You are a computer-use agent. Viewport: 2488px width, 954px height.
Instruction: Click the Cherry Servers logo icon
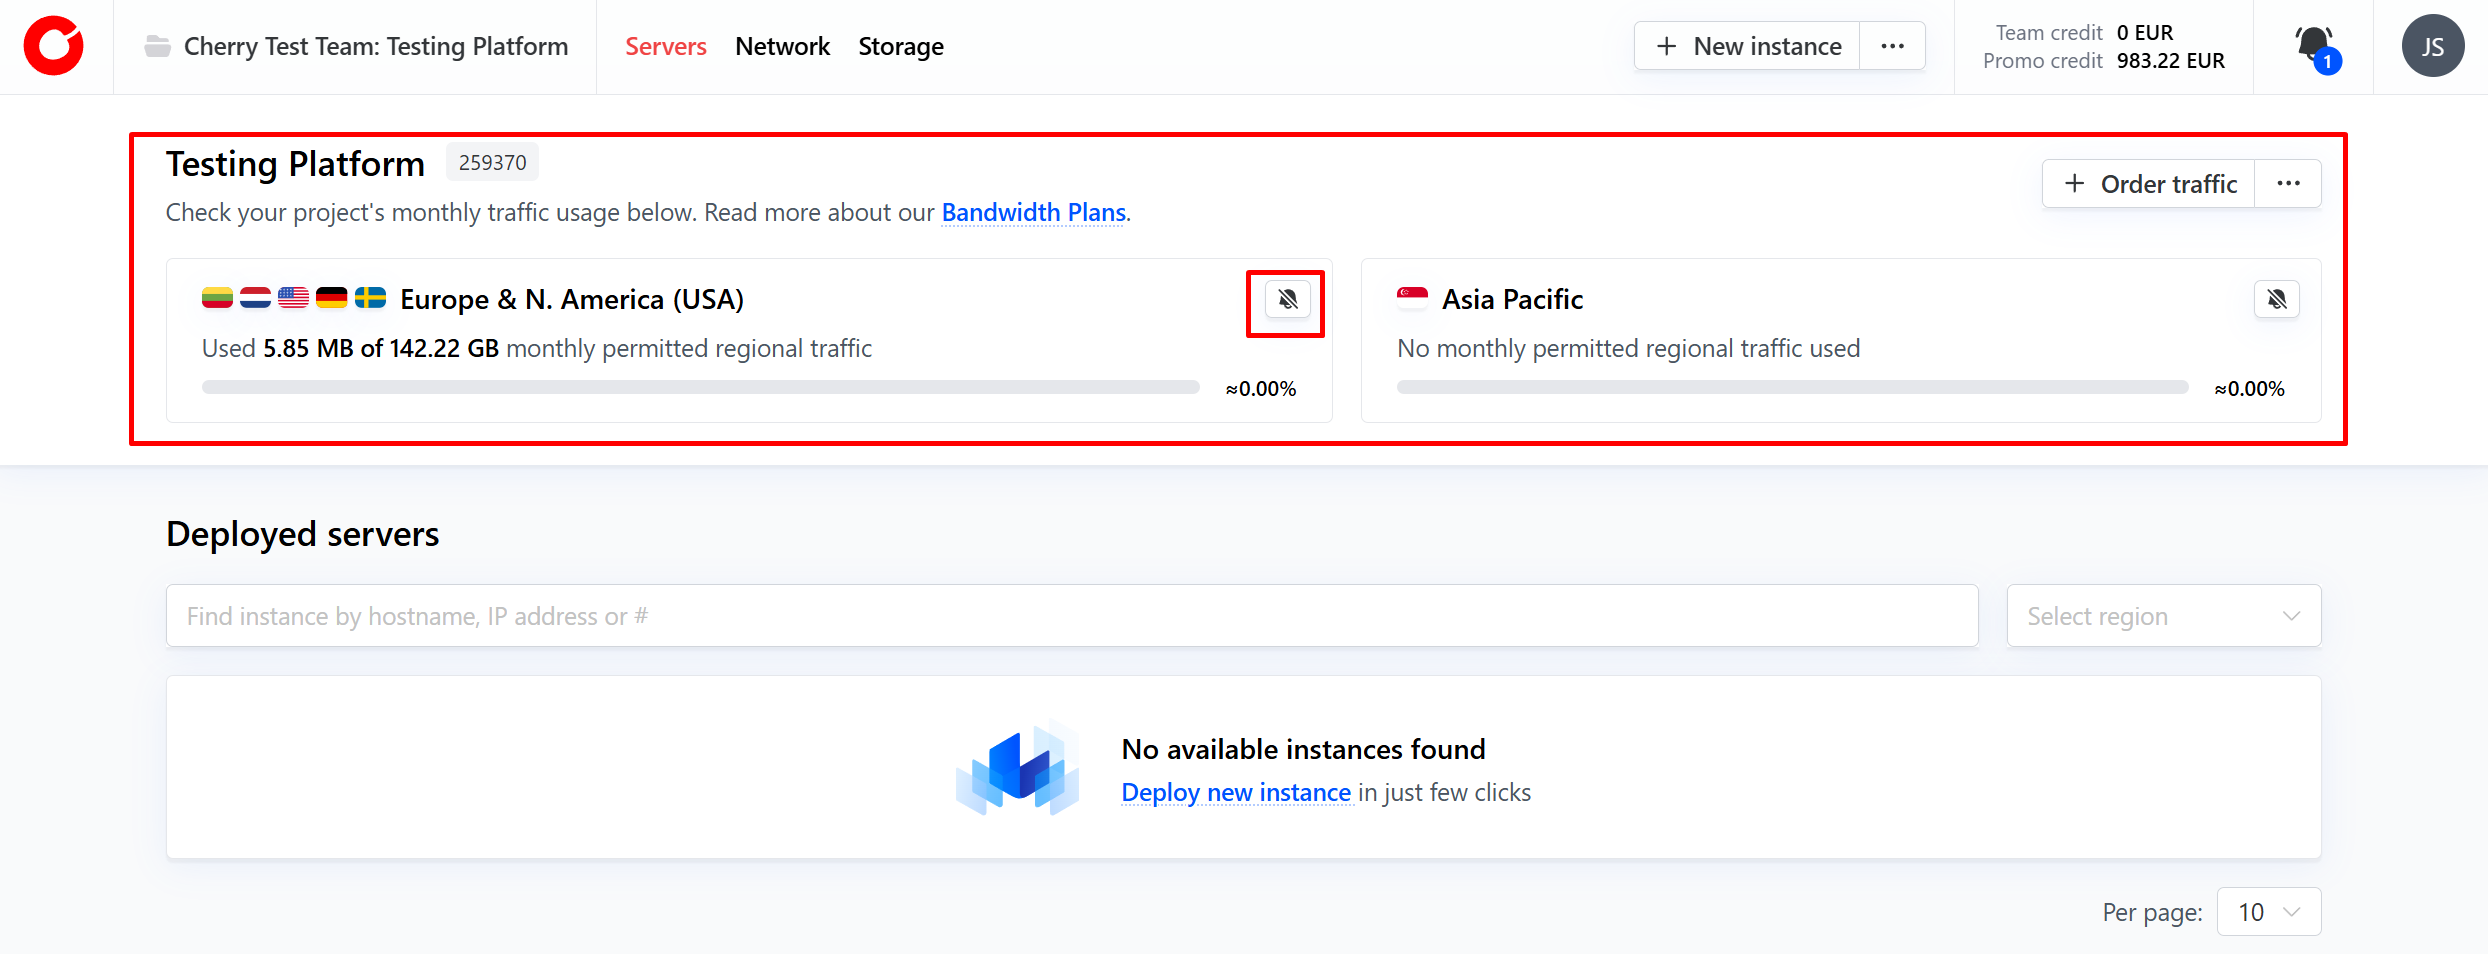click(x=54, y=46)
